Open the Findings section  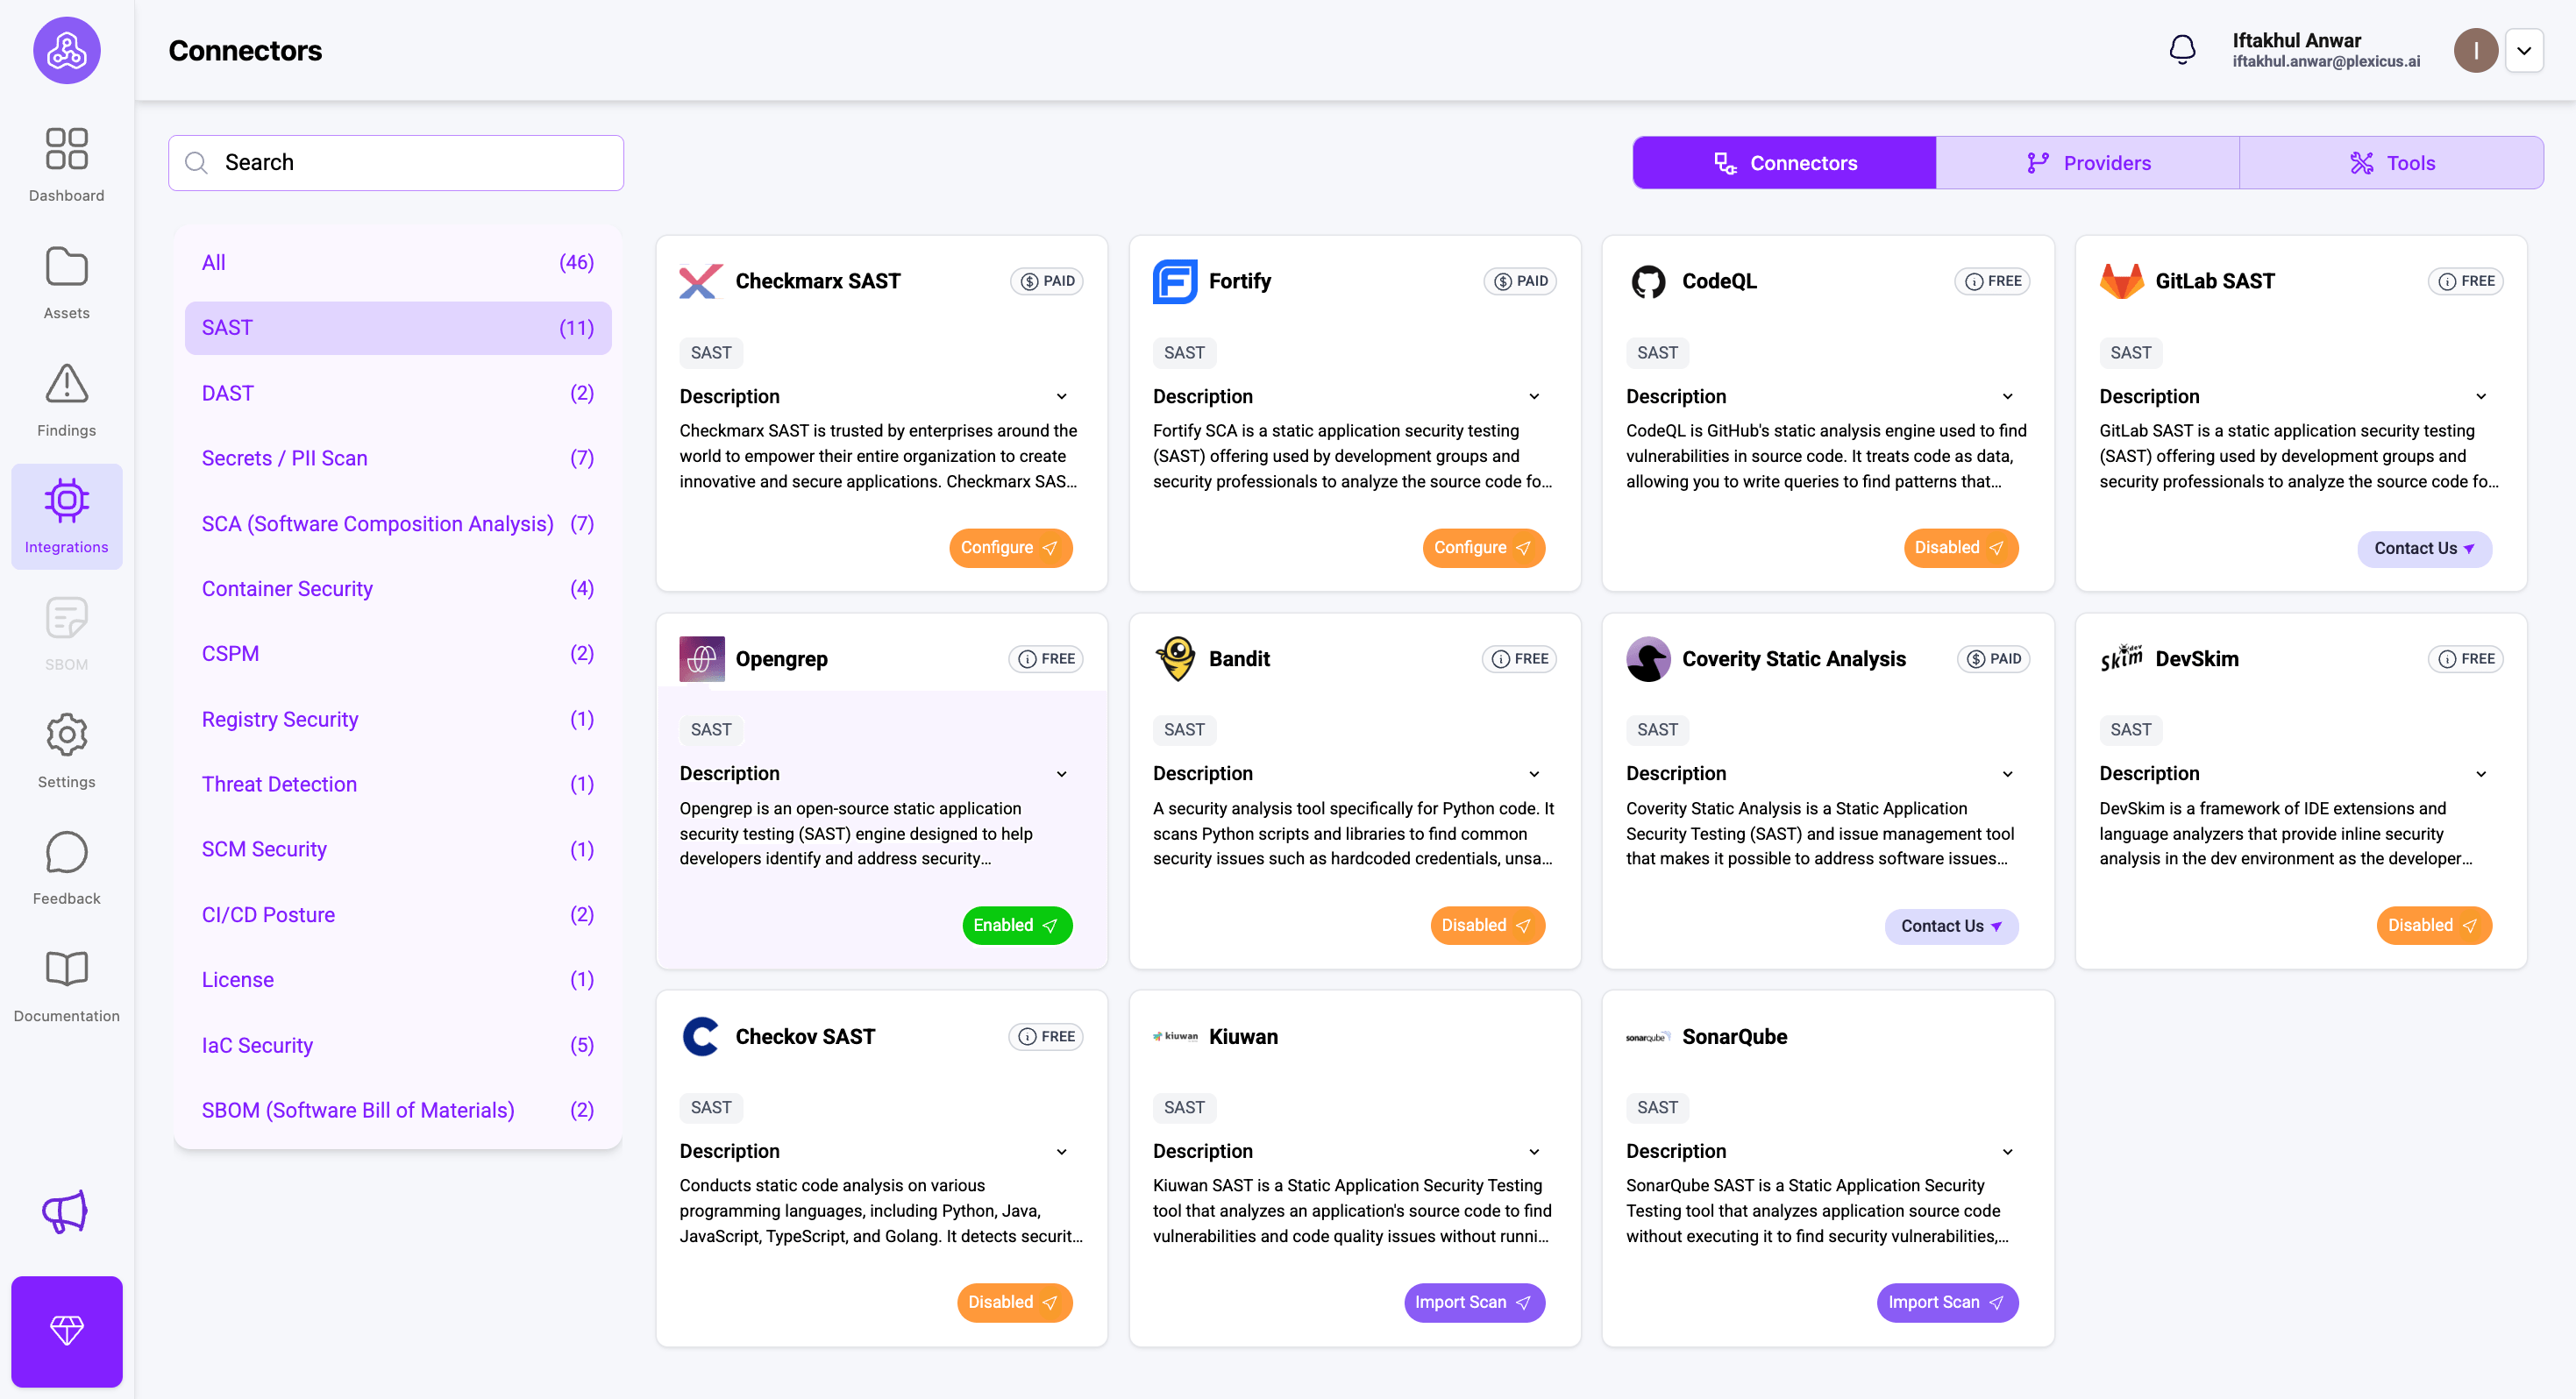[66, 398]
